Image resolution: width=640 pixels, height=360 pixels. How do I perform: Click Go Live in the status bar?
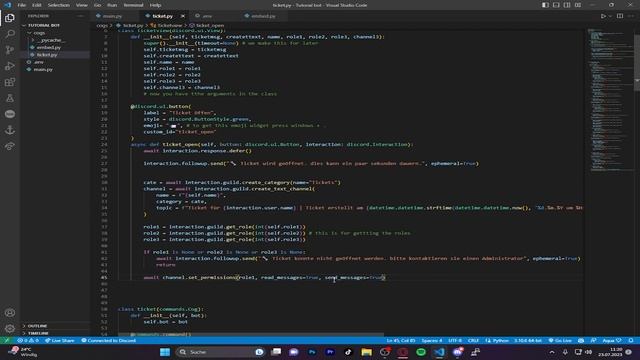pyautogui.click(x=560, y=340)
